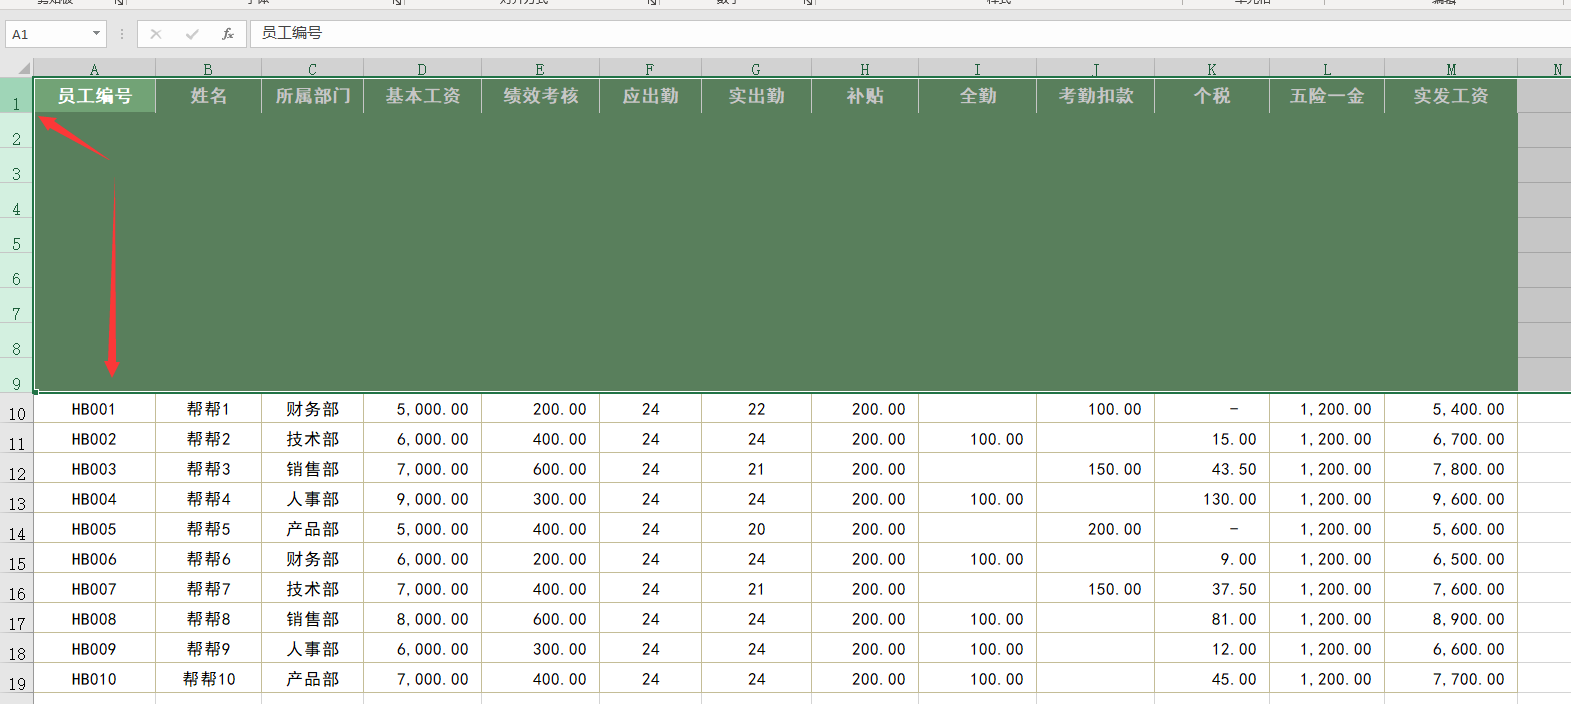Select the cell containing 帮帮10

pyautogui.click(x=209, y=679)
